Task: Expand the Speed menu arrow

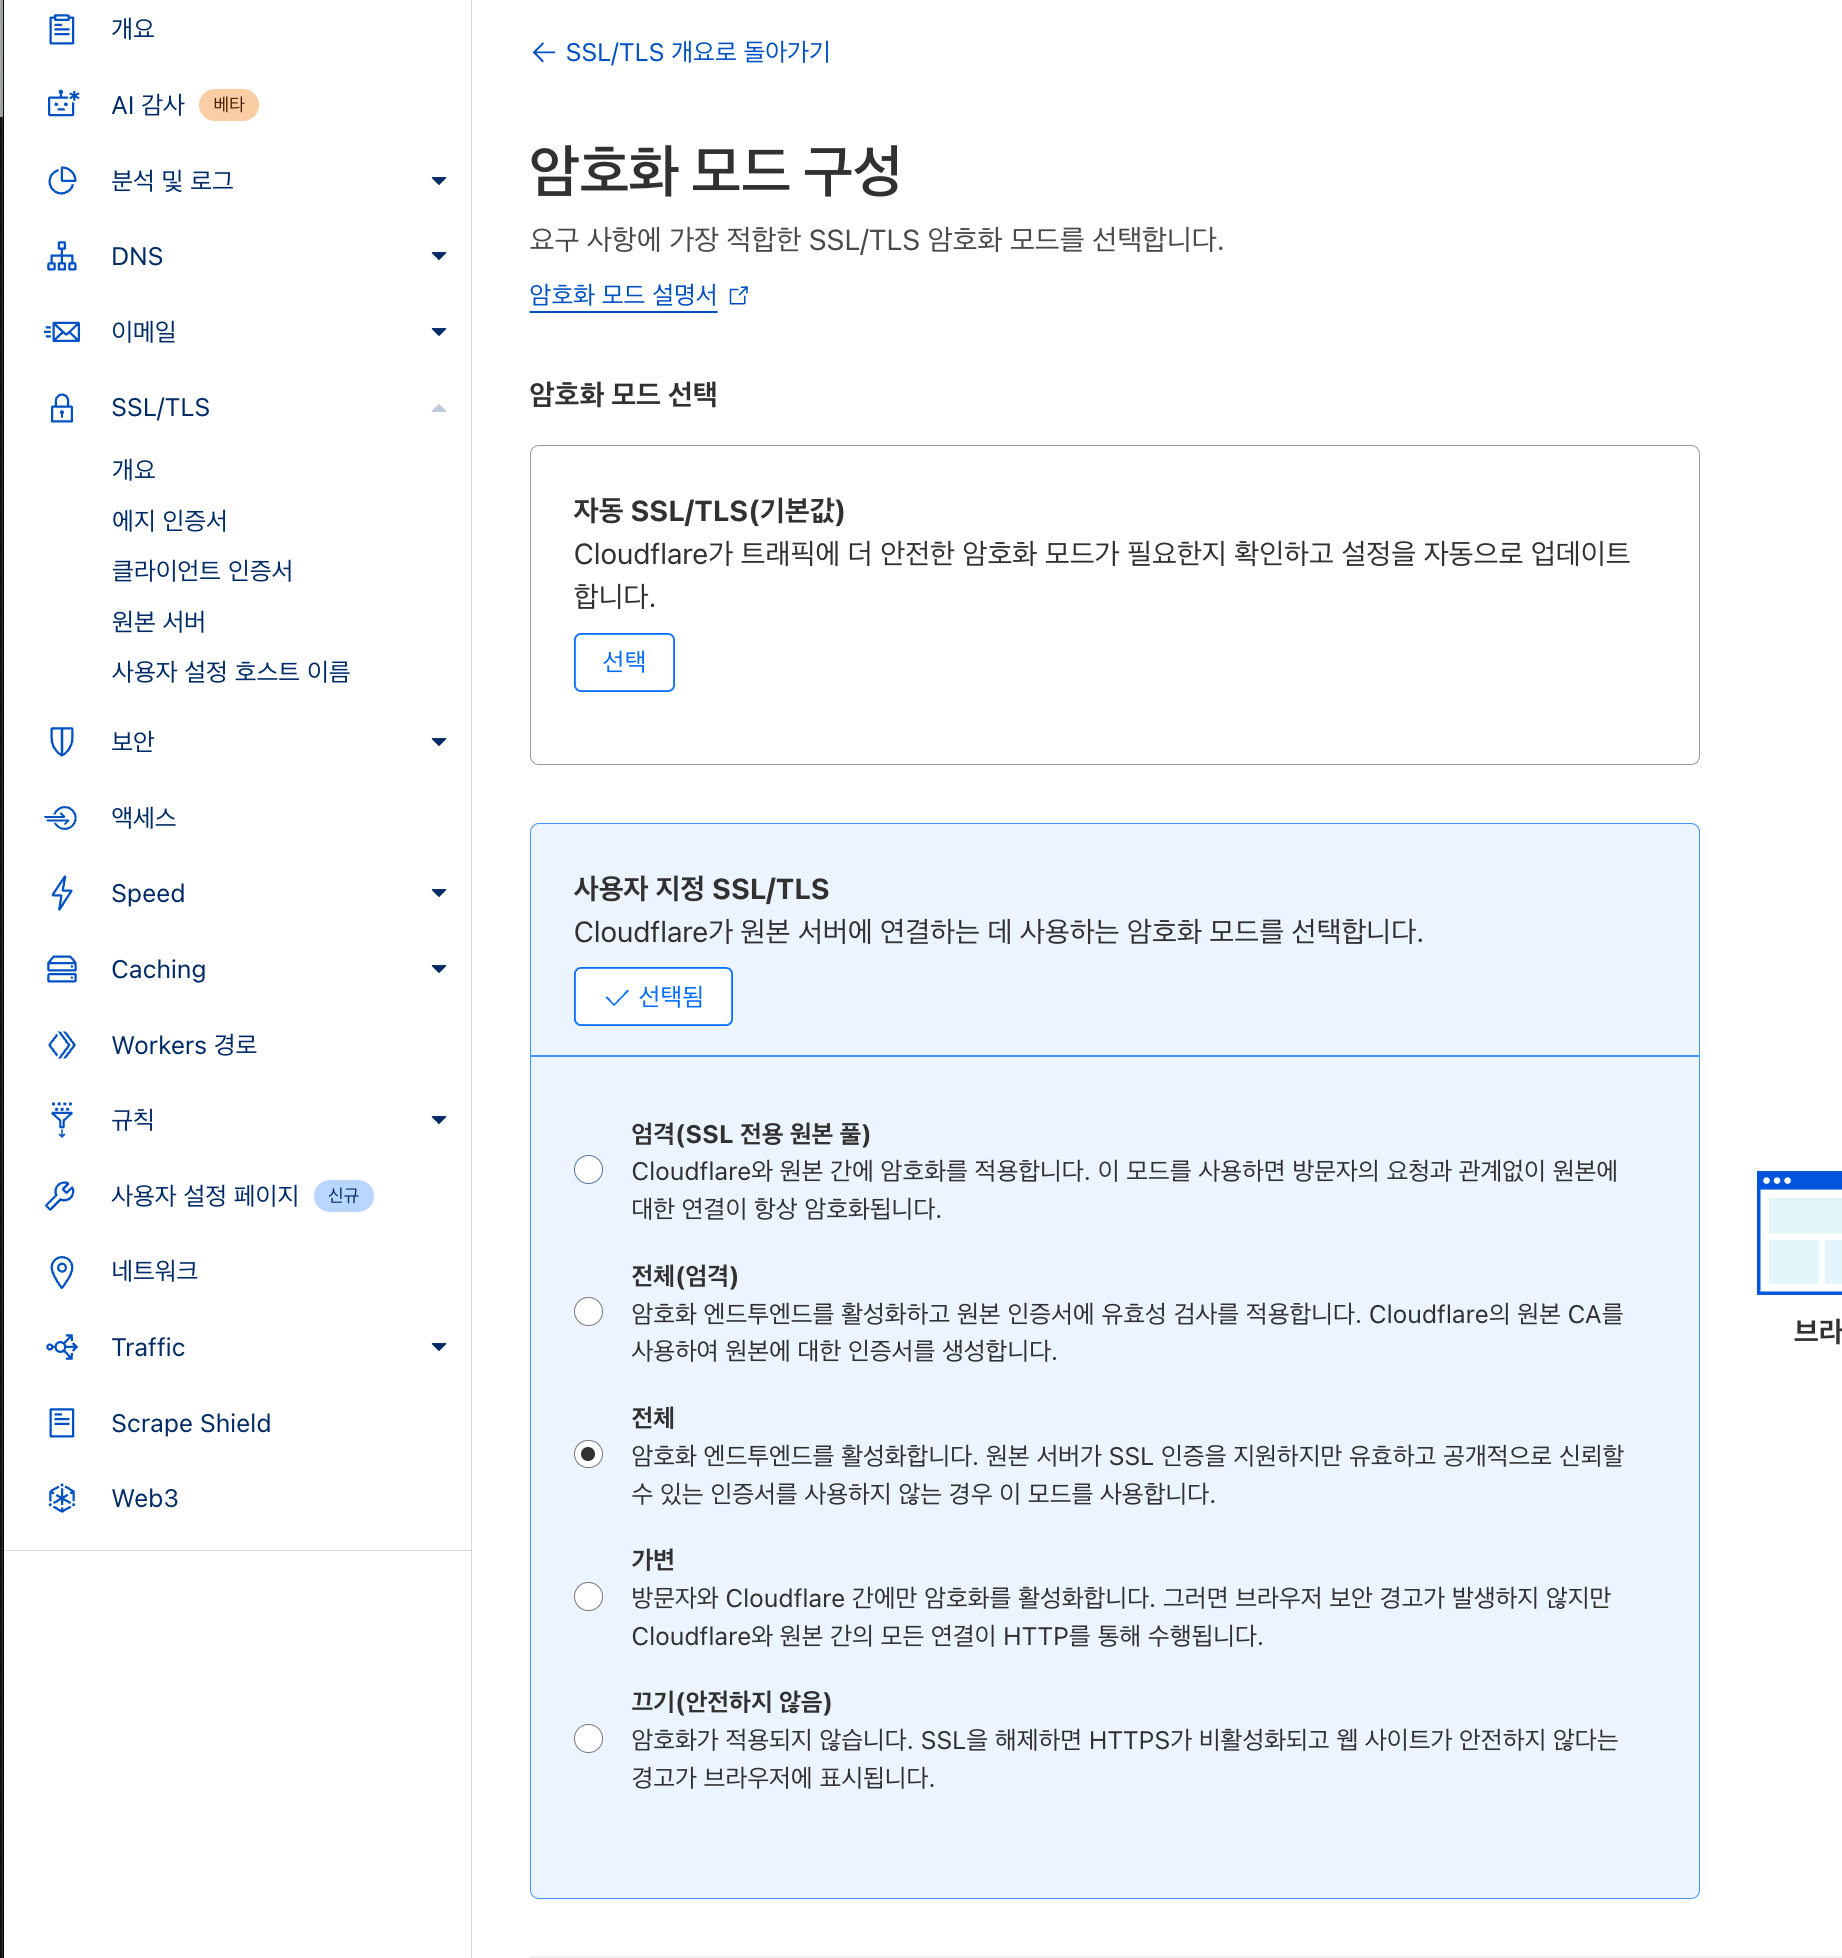Action: (438, 893)
